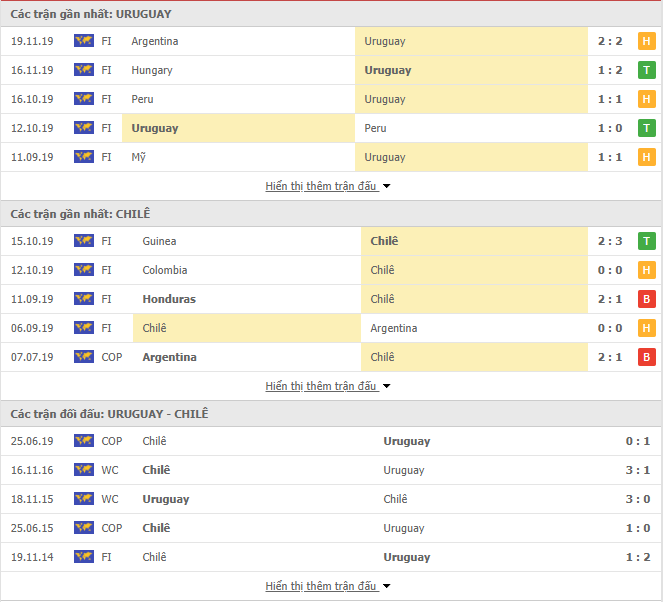Viewport: 663px width, 602px height.
Task: Click the 3 : 0 score of 18.11.15 match
Action: [x=638, y=499]
